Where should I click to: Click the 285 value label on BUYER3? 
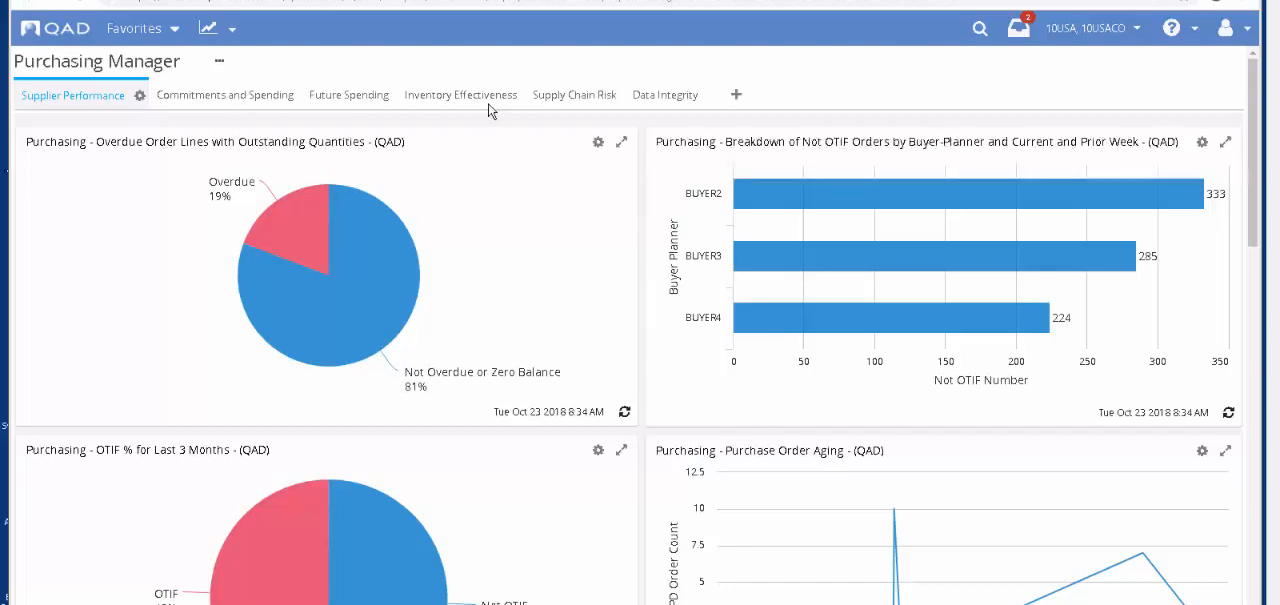1148,256
